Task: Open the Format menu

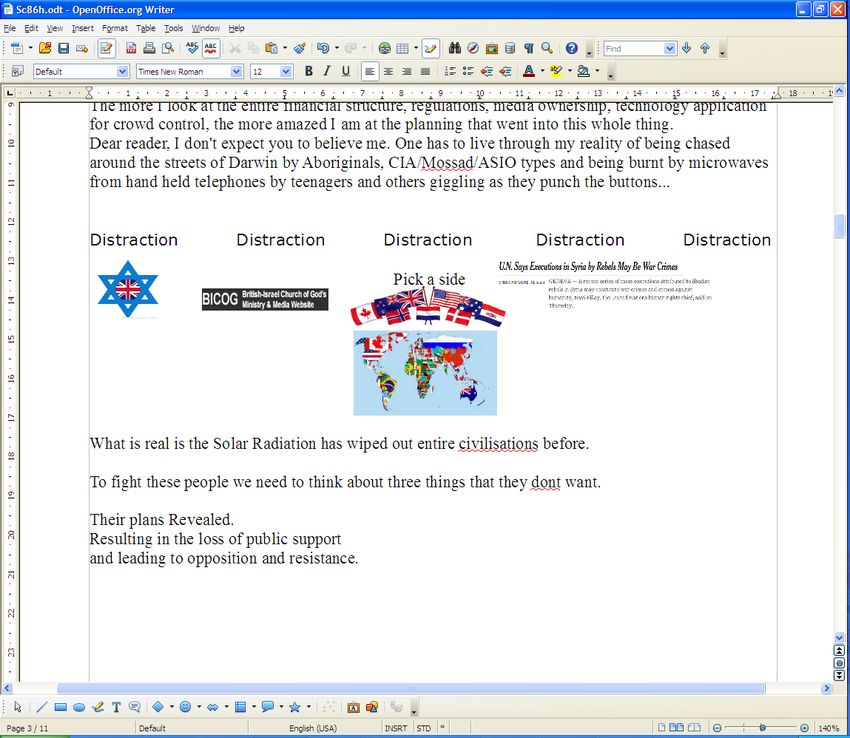Action: (x=114, y=28)
